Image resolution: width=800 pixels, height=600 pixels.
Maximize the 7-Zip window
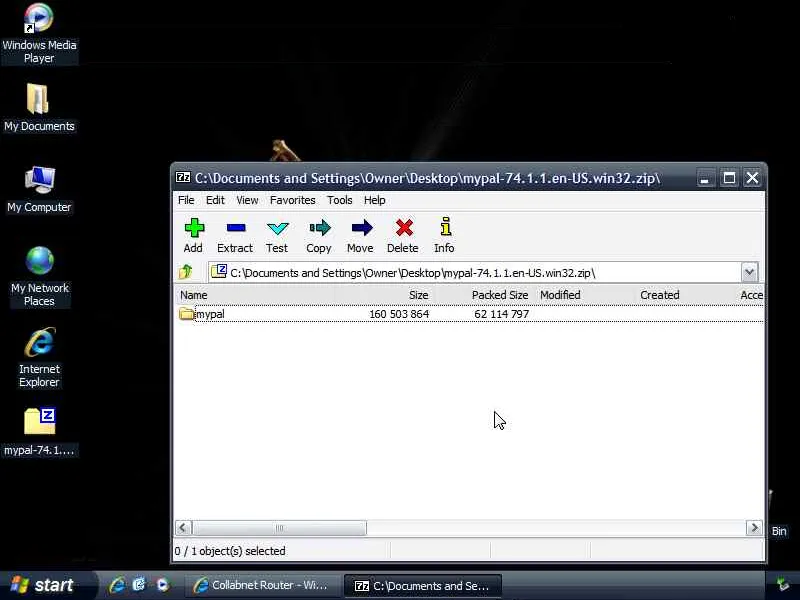(729, 178)
